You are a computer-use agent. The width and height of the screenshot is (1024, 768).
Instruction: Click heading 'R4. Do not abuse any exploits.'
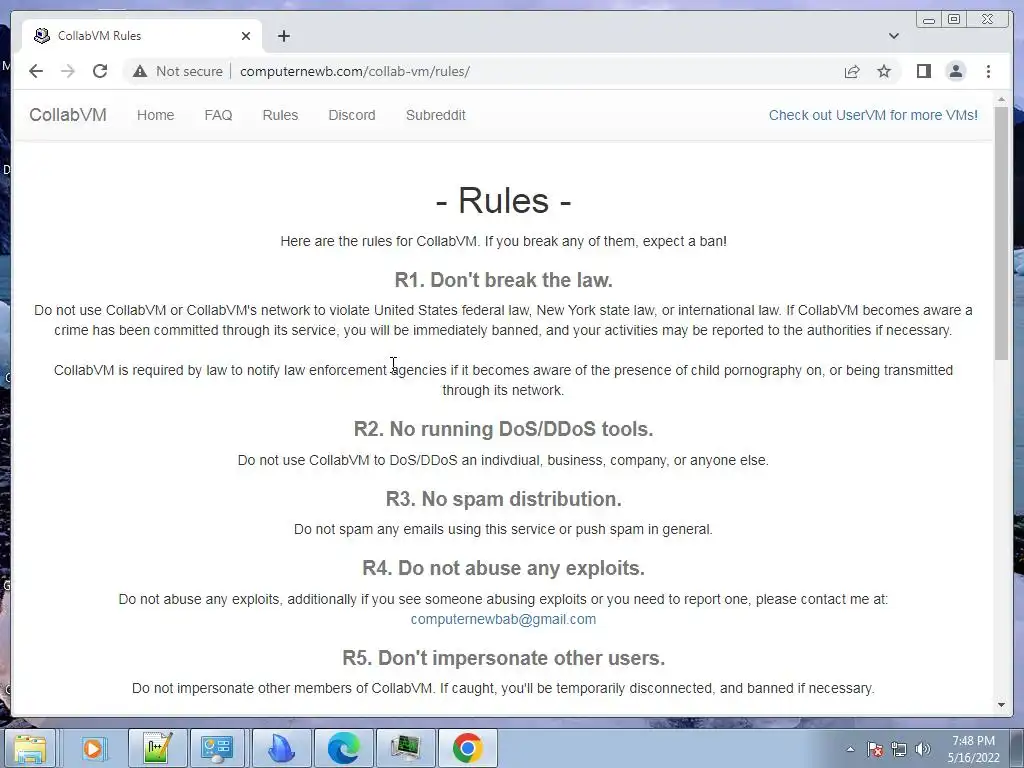point(504,568)
